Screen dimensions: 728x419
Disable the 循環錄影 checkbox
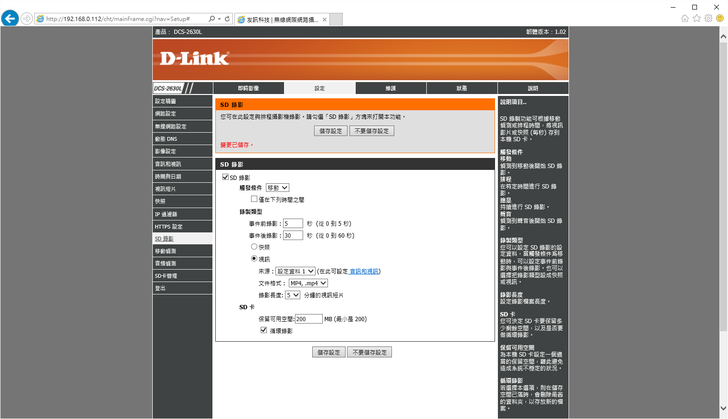[249, 328]
